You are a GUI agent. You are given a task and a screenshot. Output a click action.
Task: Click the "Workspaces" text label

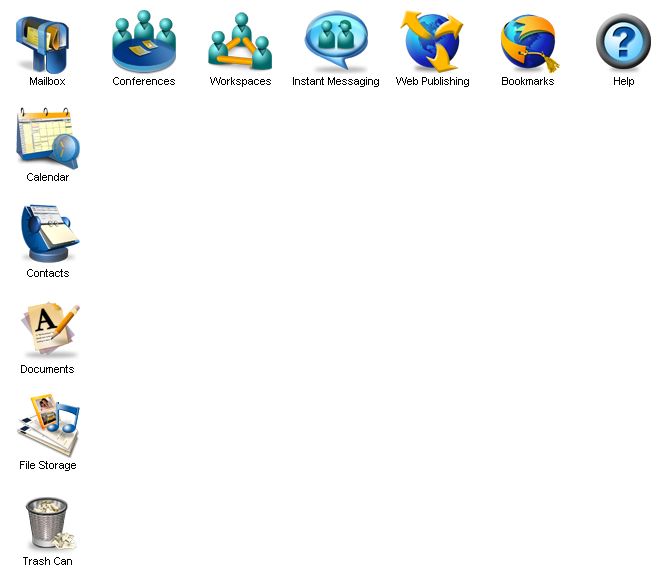click(241, 81)
